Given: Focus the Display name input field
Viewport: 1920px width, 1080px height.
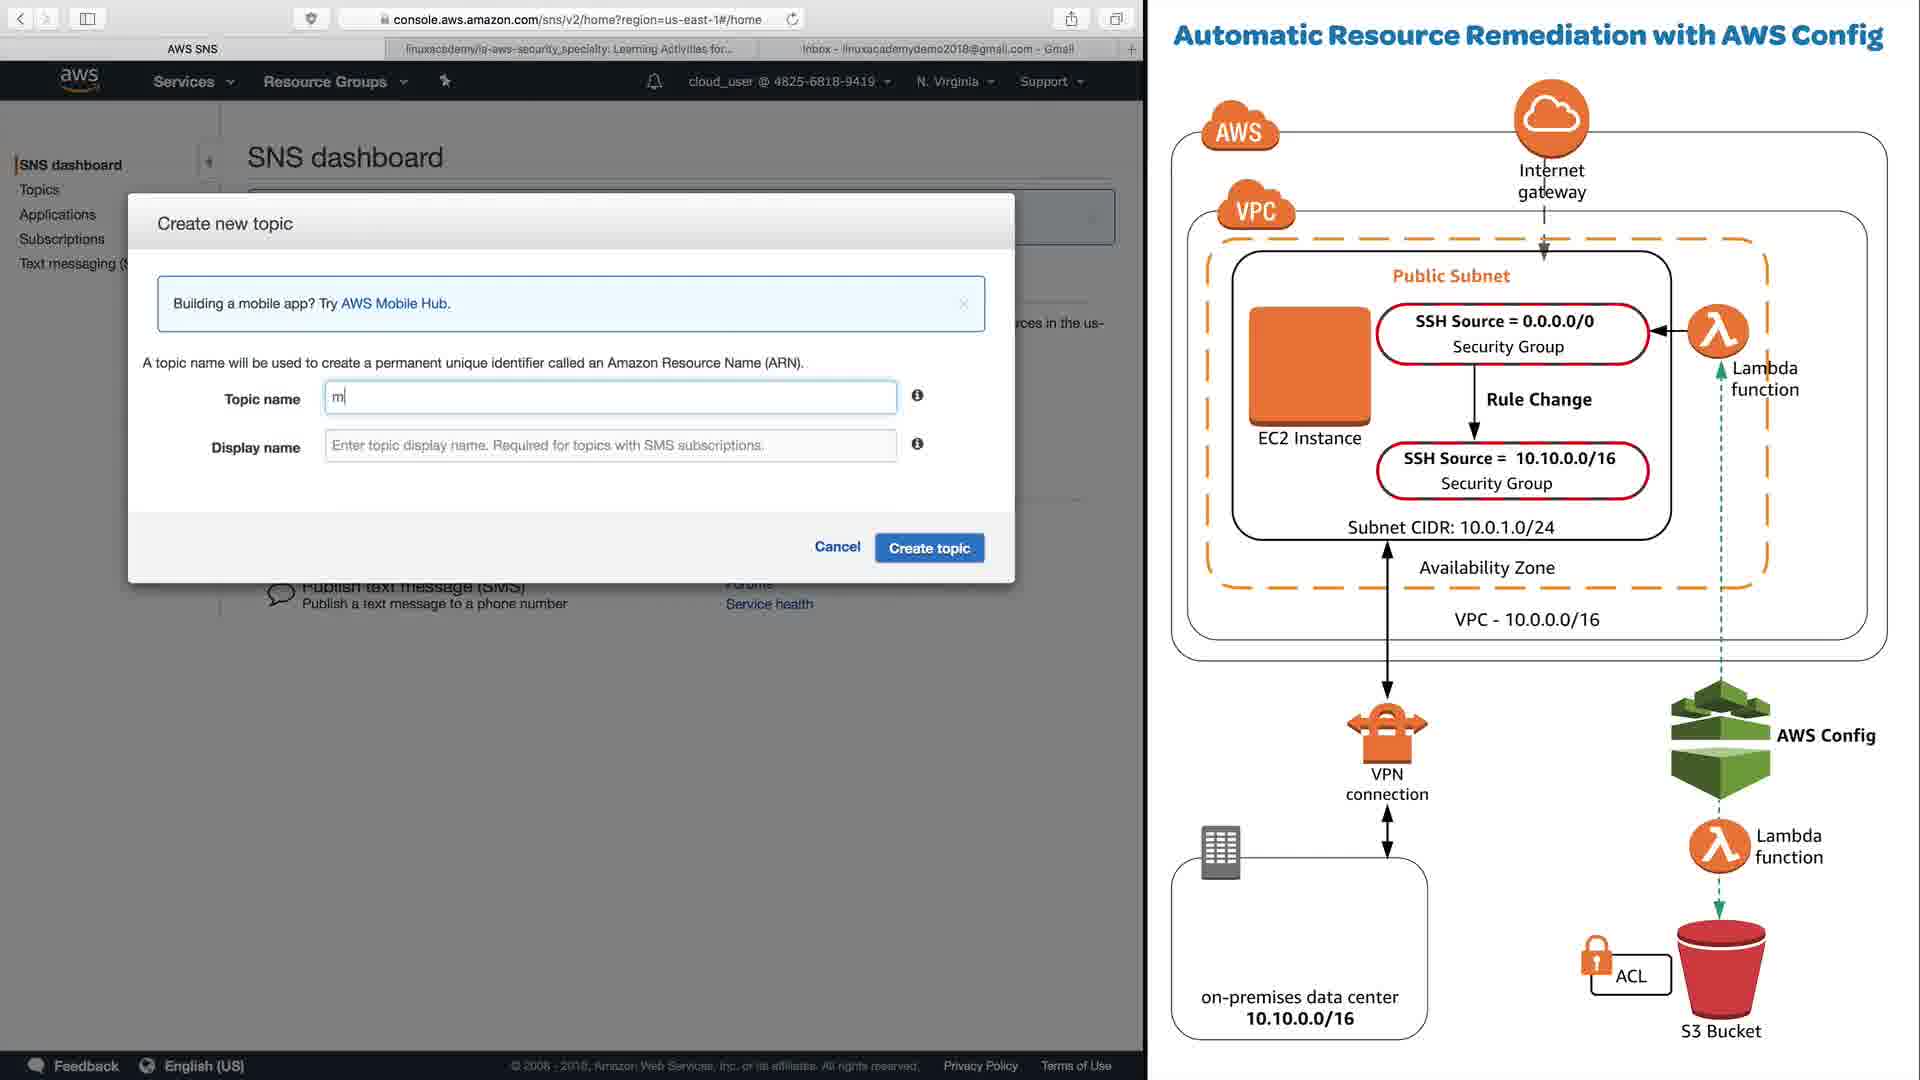Looking at the screenshot, I should 610,446.
